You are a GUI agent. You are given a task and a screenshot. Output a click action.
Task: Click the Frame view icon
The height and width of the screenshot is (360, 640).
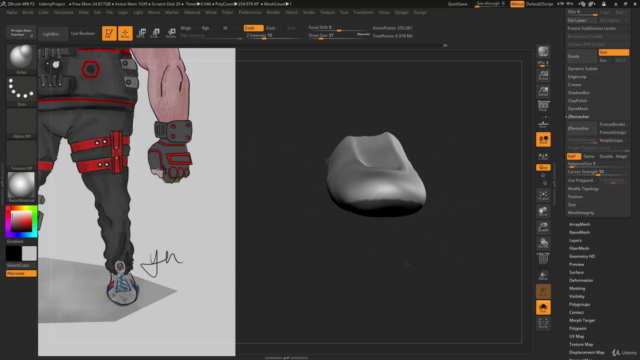tap(543, 196)
